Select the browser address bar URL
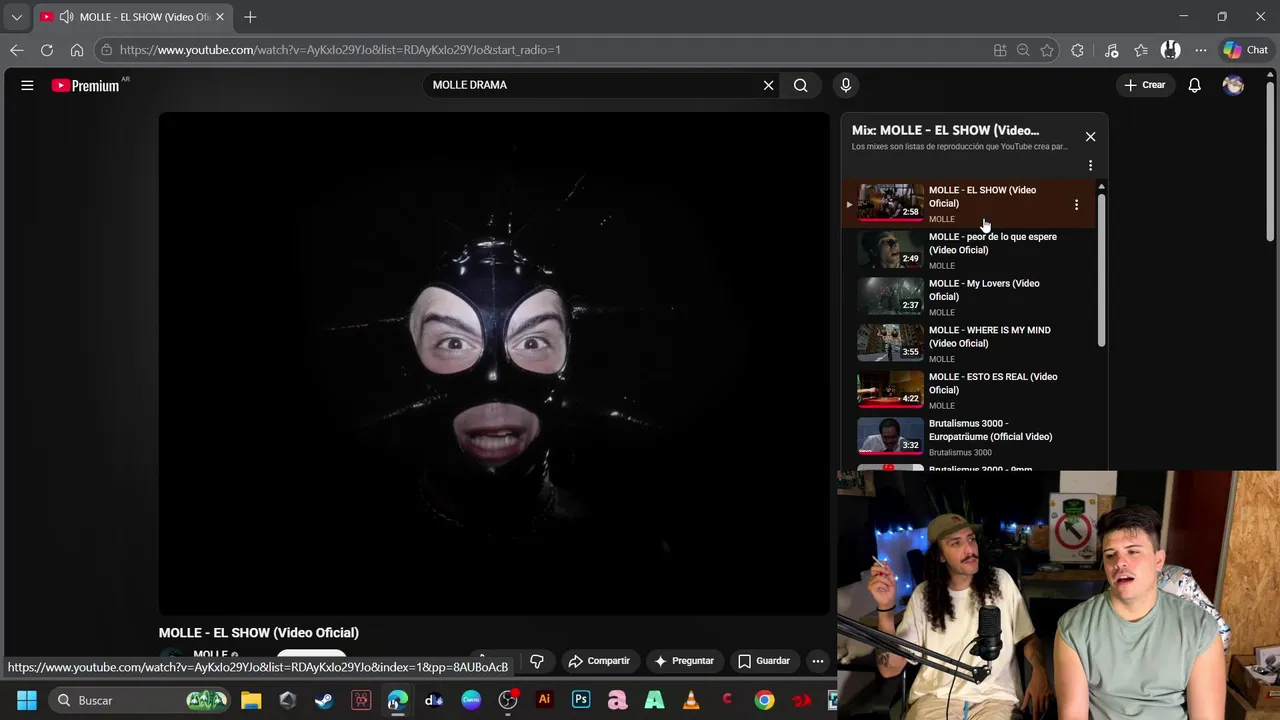Viewport: 1280px width, 720px height. click(x=340, y=50)
